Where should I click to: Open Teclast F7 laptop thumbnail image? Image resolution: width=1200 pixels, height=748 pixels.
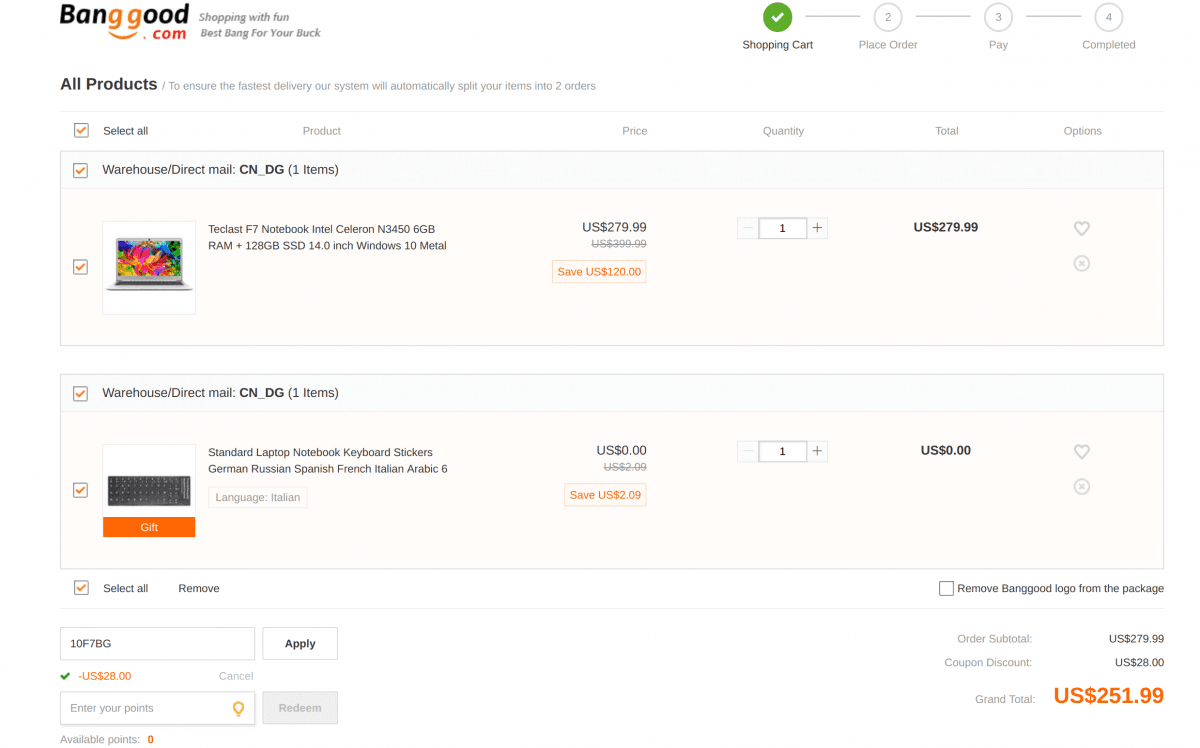[149, 267]
